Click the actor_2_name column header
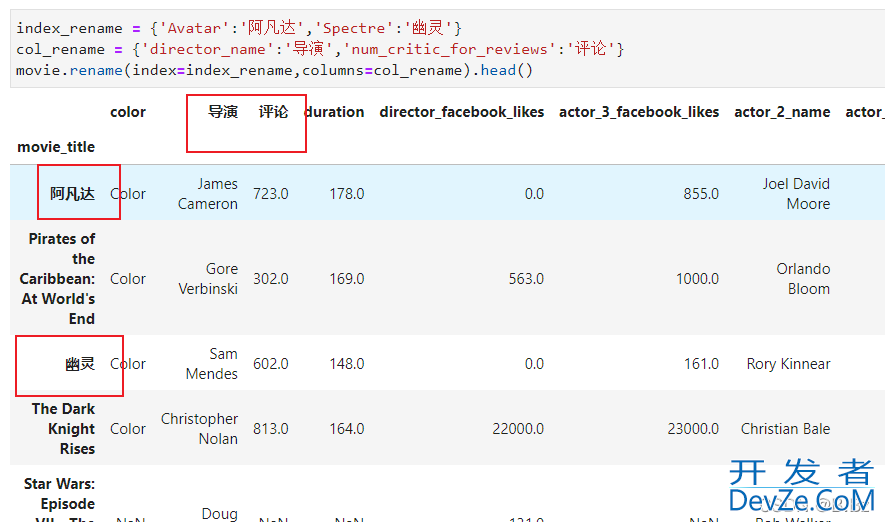 tap(782, 112)
